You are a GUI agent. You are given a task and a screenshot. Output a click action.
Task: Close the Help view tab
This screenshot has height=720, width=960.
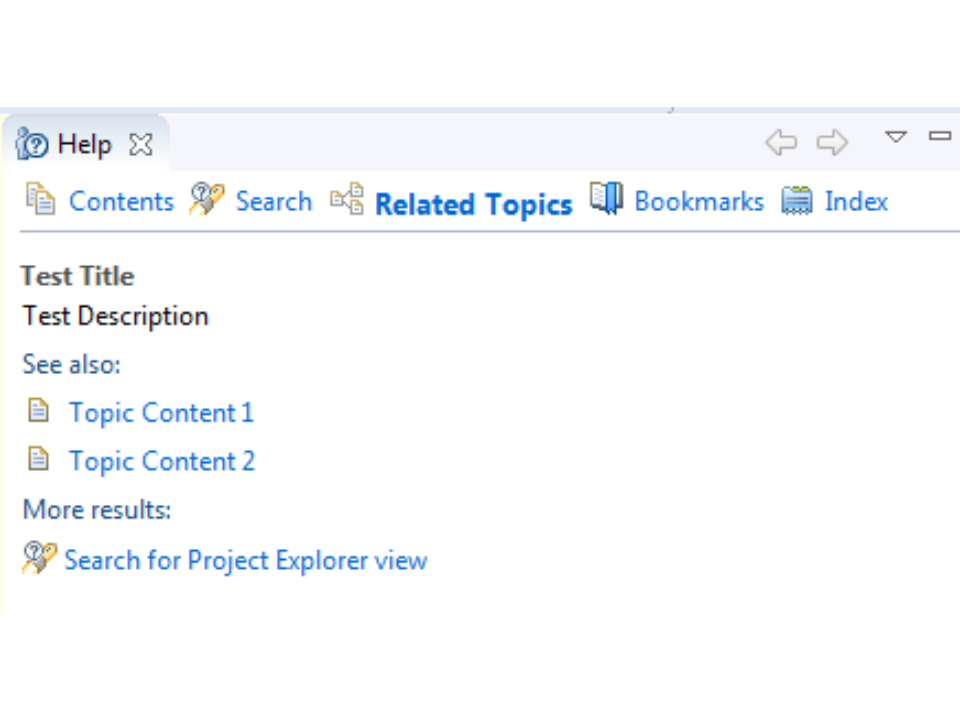[141, 145]
